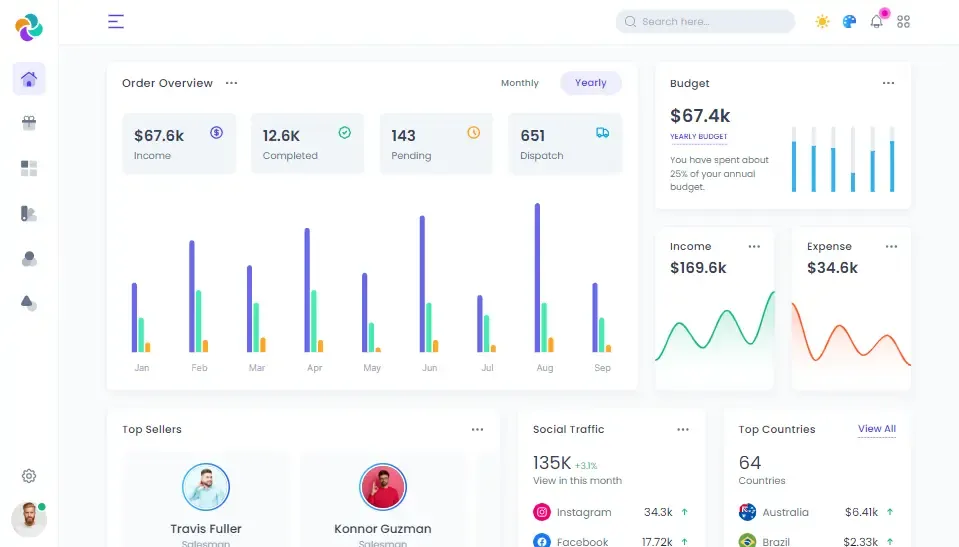This screenshot has height=547, width=959.
Task: Open the color palette theme icon
Action: (849, 21)
